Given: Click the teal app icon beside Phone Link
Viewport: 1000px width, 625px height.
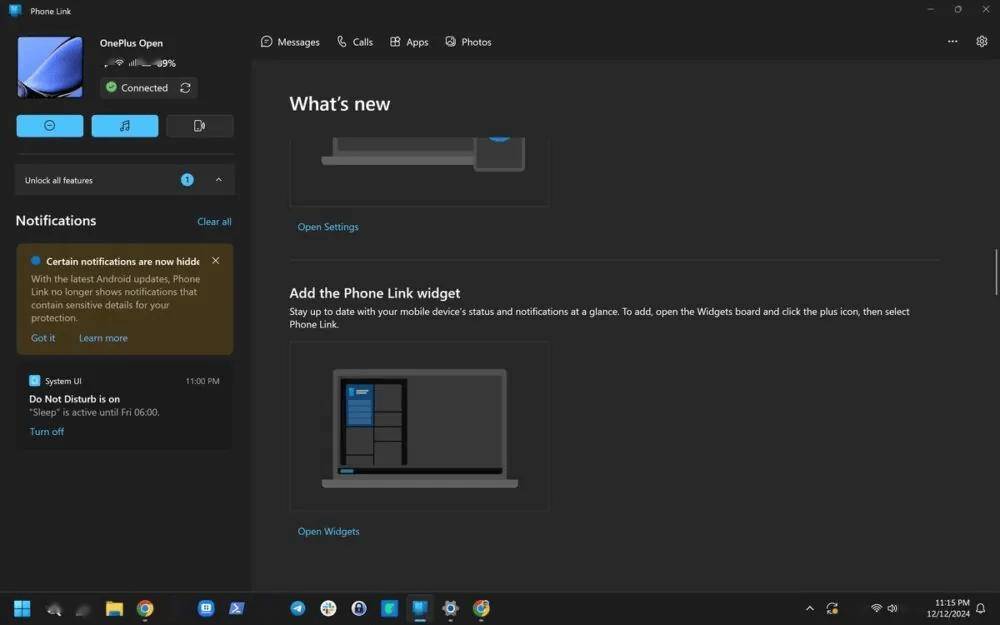Looking at the screenshot, I should pos(389,608).
